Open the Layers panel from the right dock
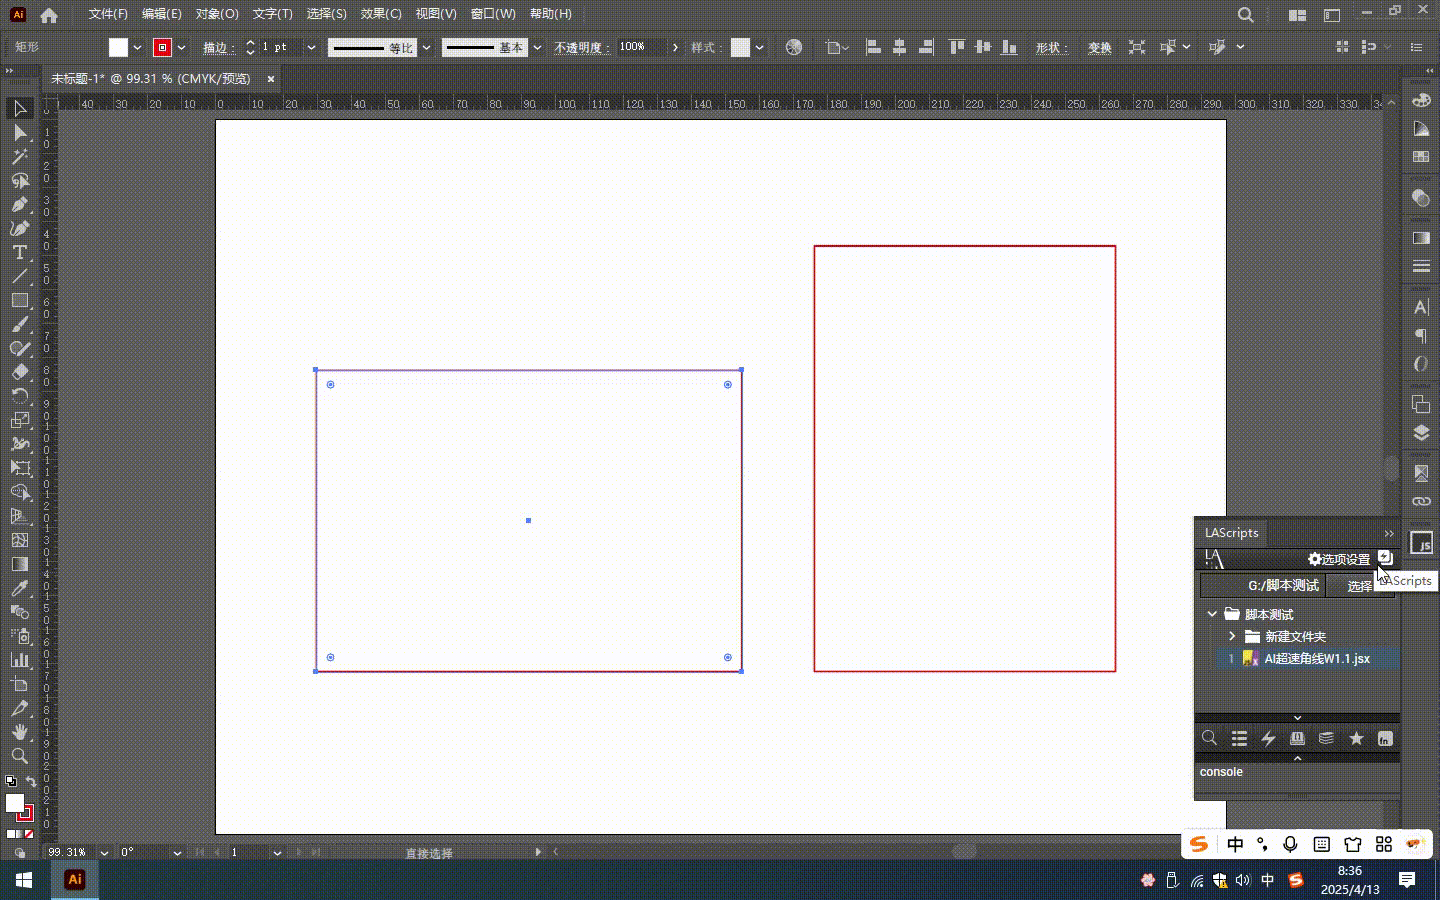1440x900 pixels. 1421,433
